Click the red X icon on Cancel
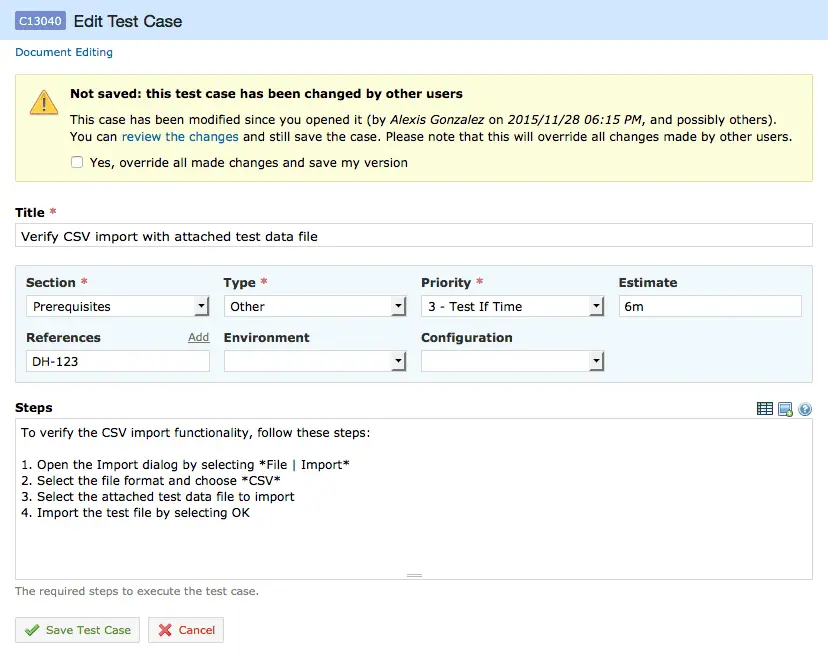Image resolution: width=828 pixels, height=654 pixels. coord(165,630)
